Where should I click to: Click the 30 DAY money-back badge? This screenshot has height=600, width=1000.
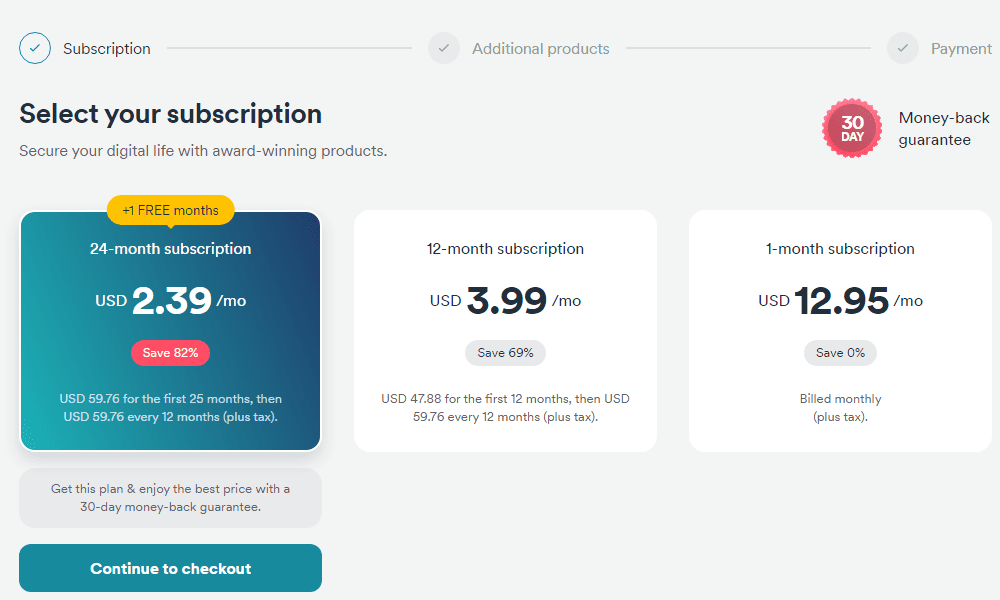pyautogui.click(x=852, y=128)
